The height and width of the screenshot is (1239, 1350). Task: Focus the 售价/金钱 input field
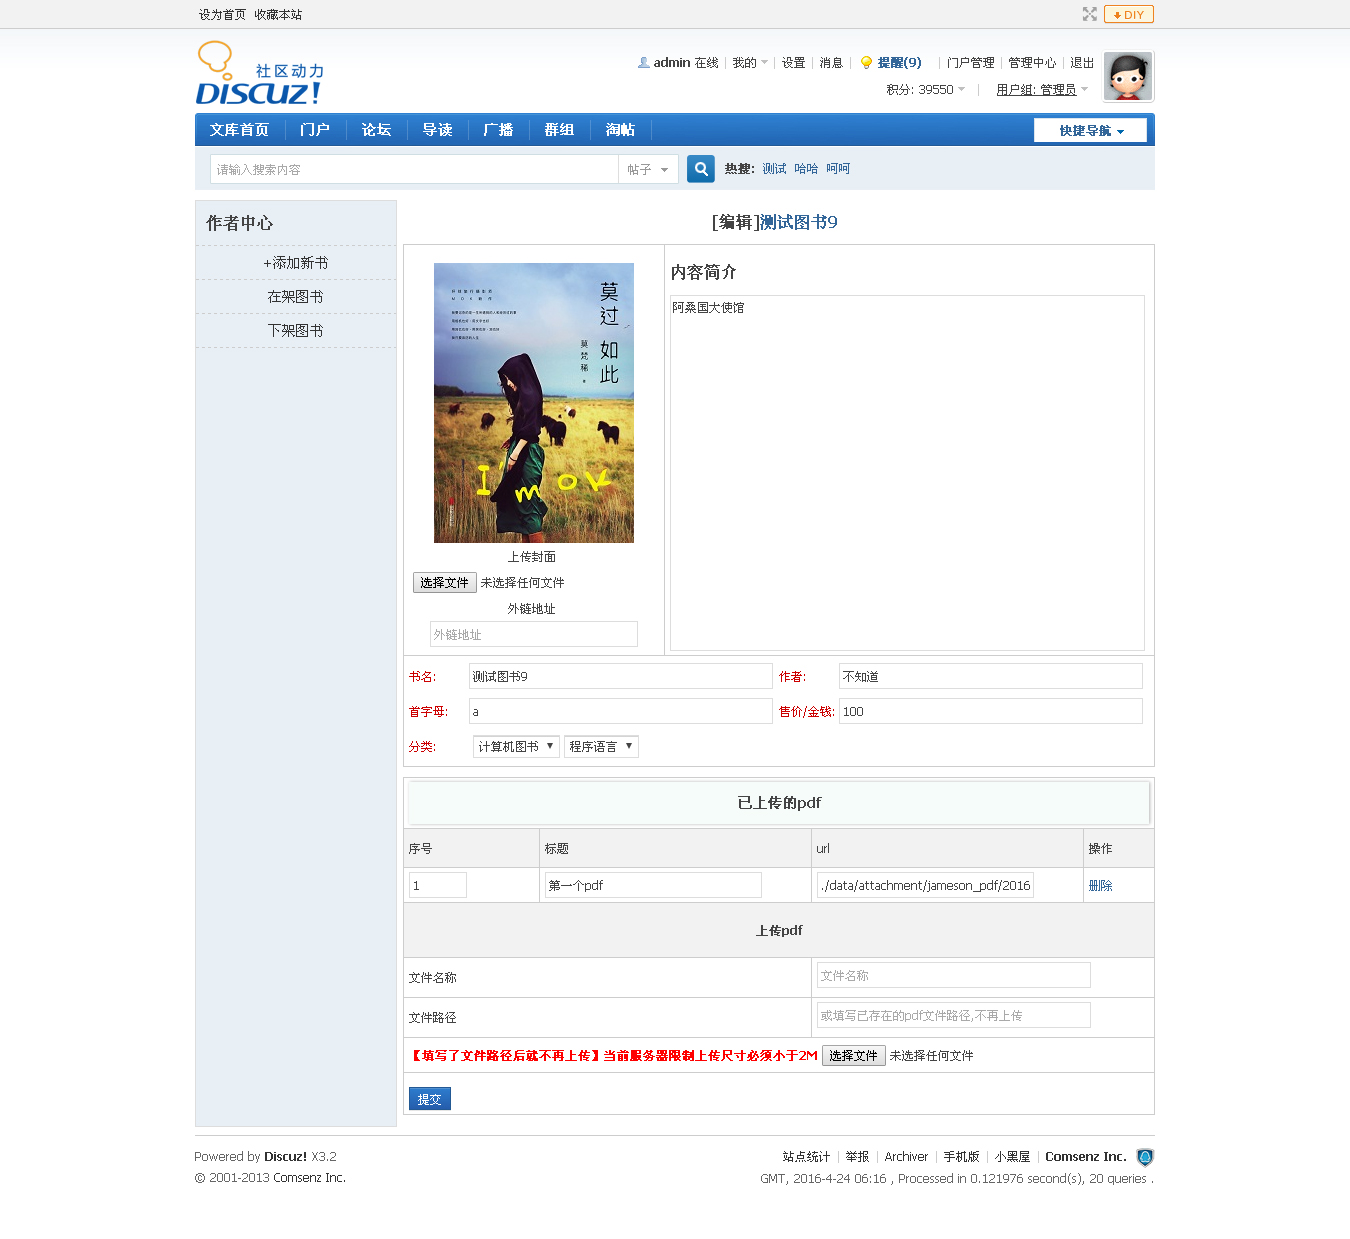point(991,711)
